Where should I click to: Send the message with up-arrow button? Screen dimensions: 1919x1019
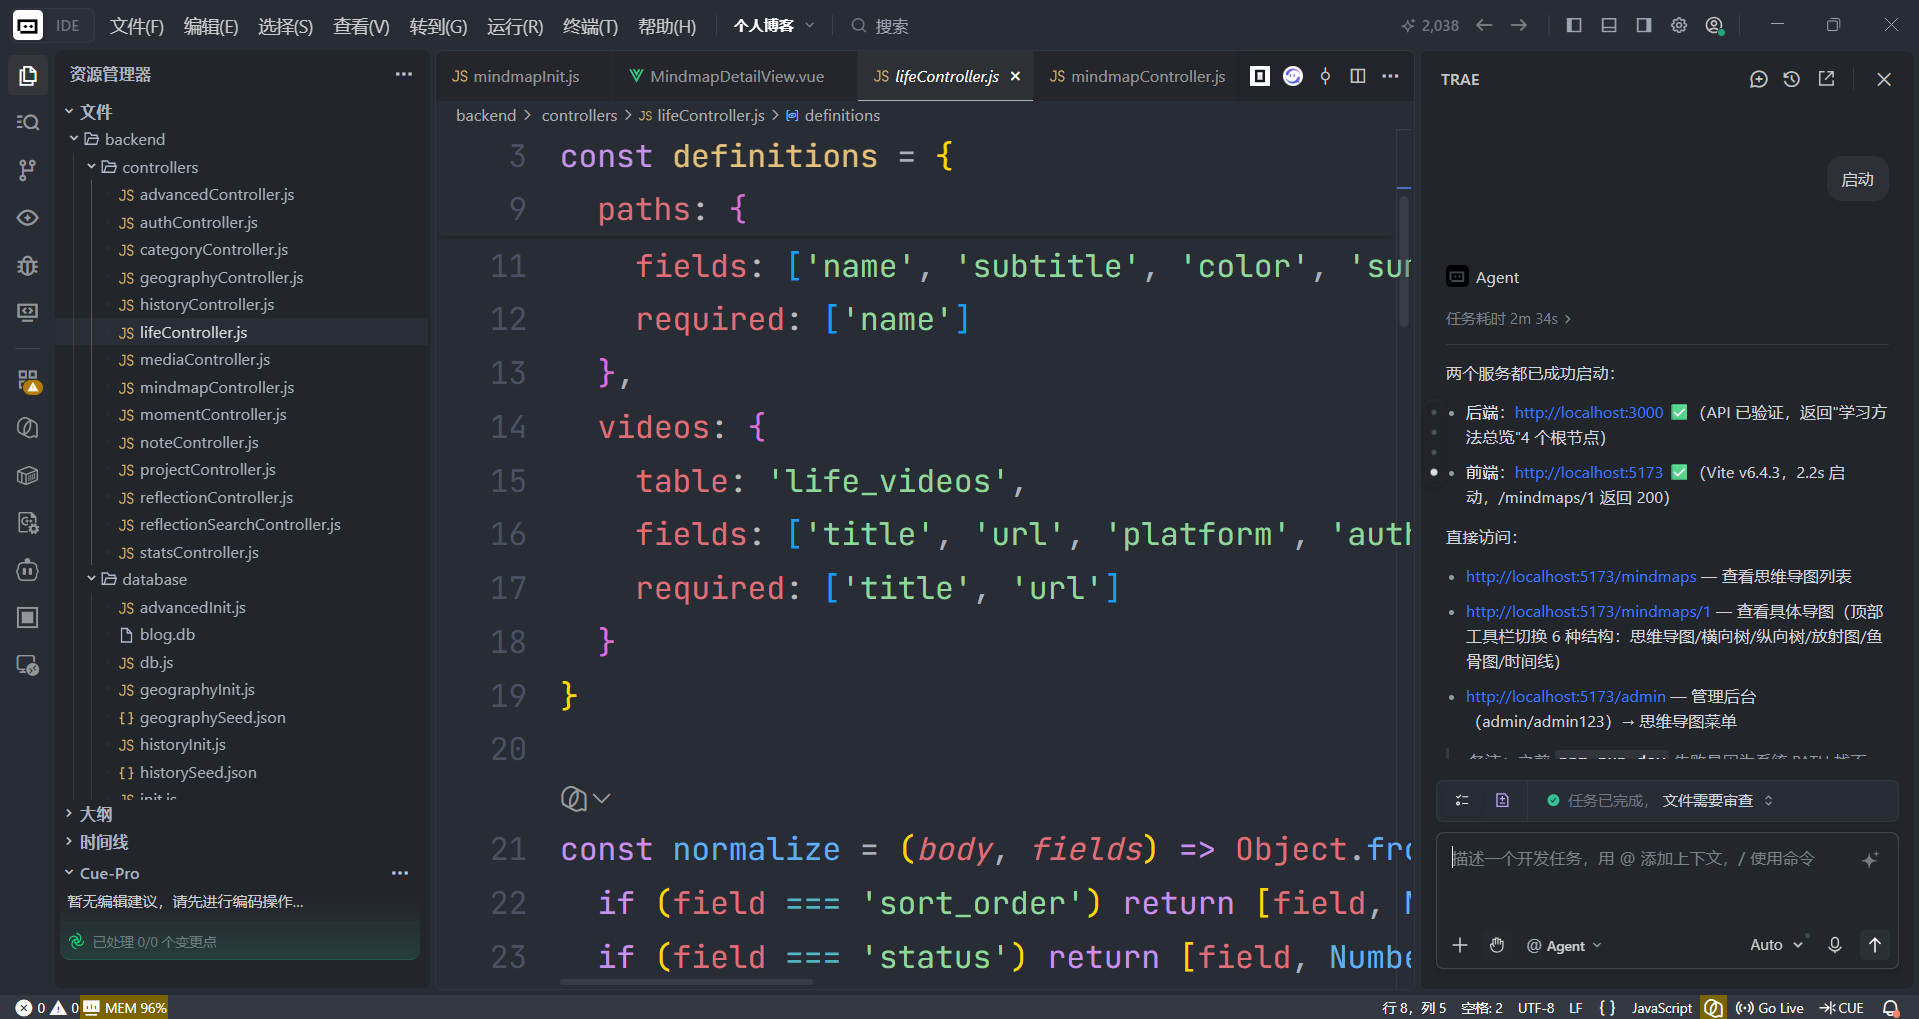(x=1875, y=945)
